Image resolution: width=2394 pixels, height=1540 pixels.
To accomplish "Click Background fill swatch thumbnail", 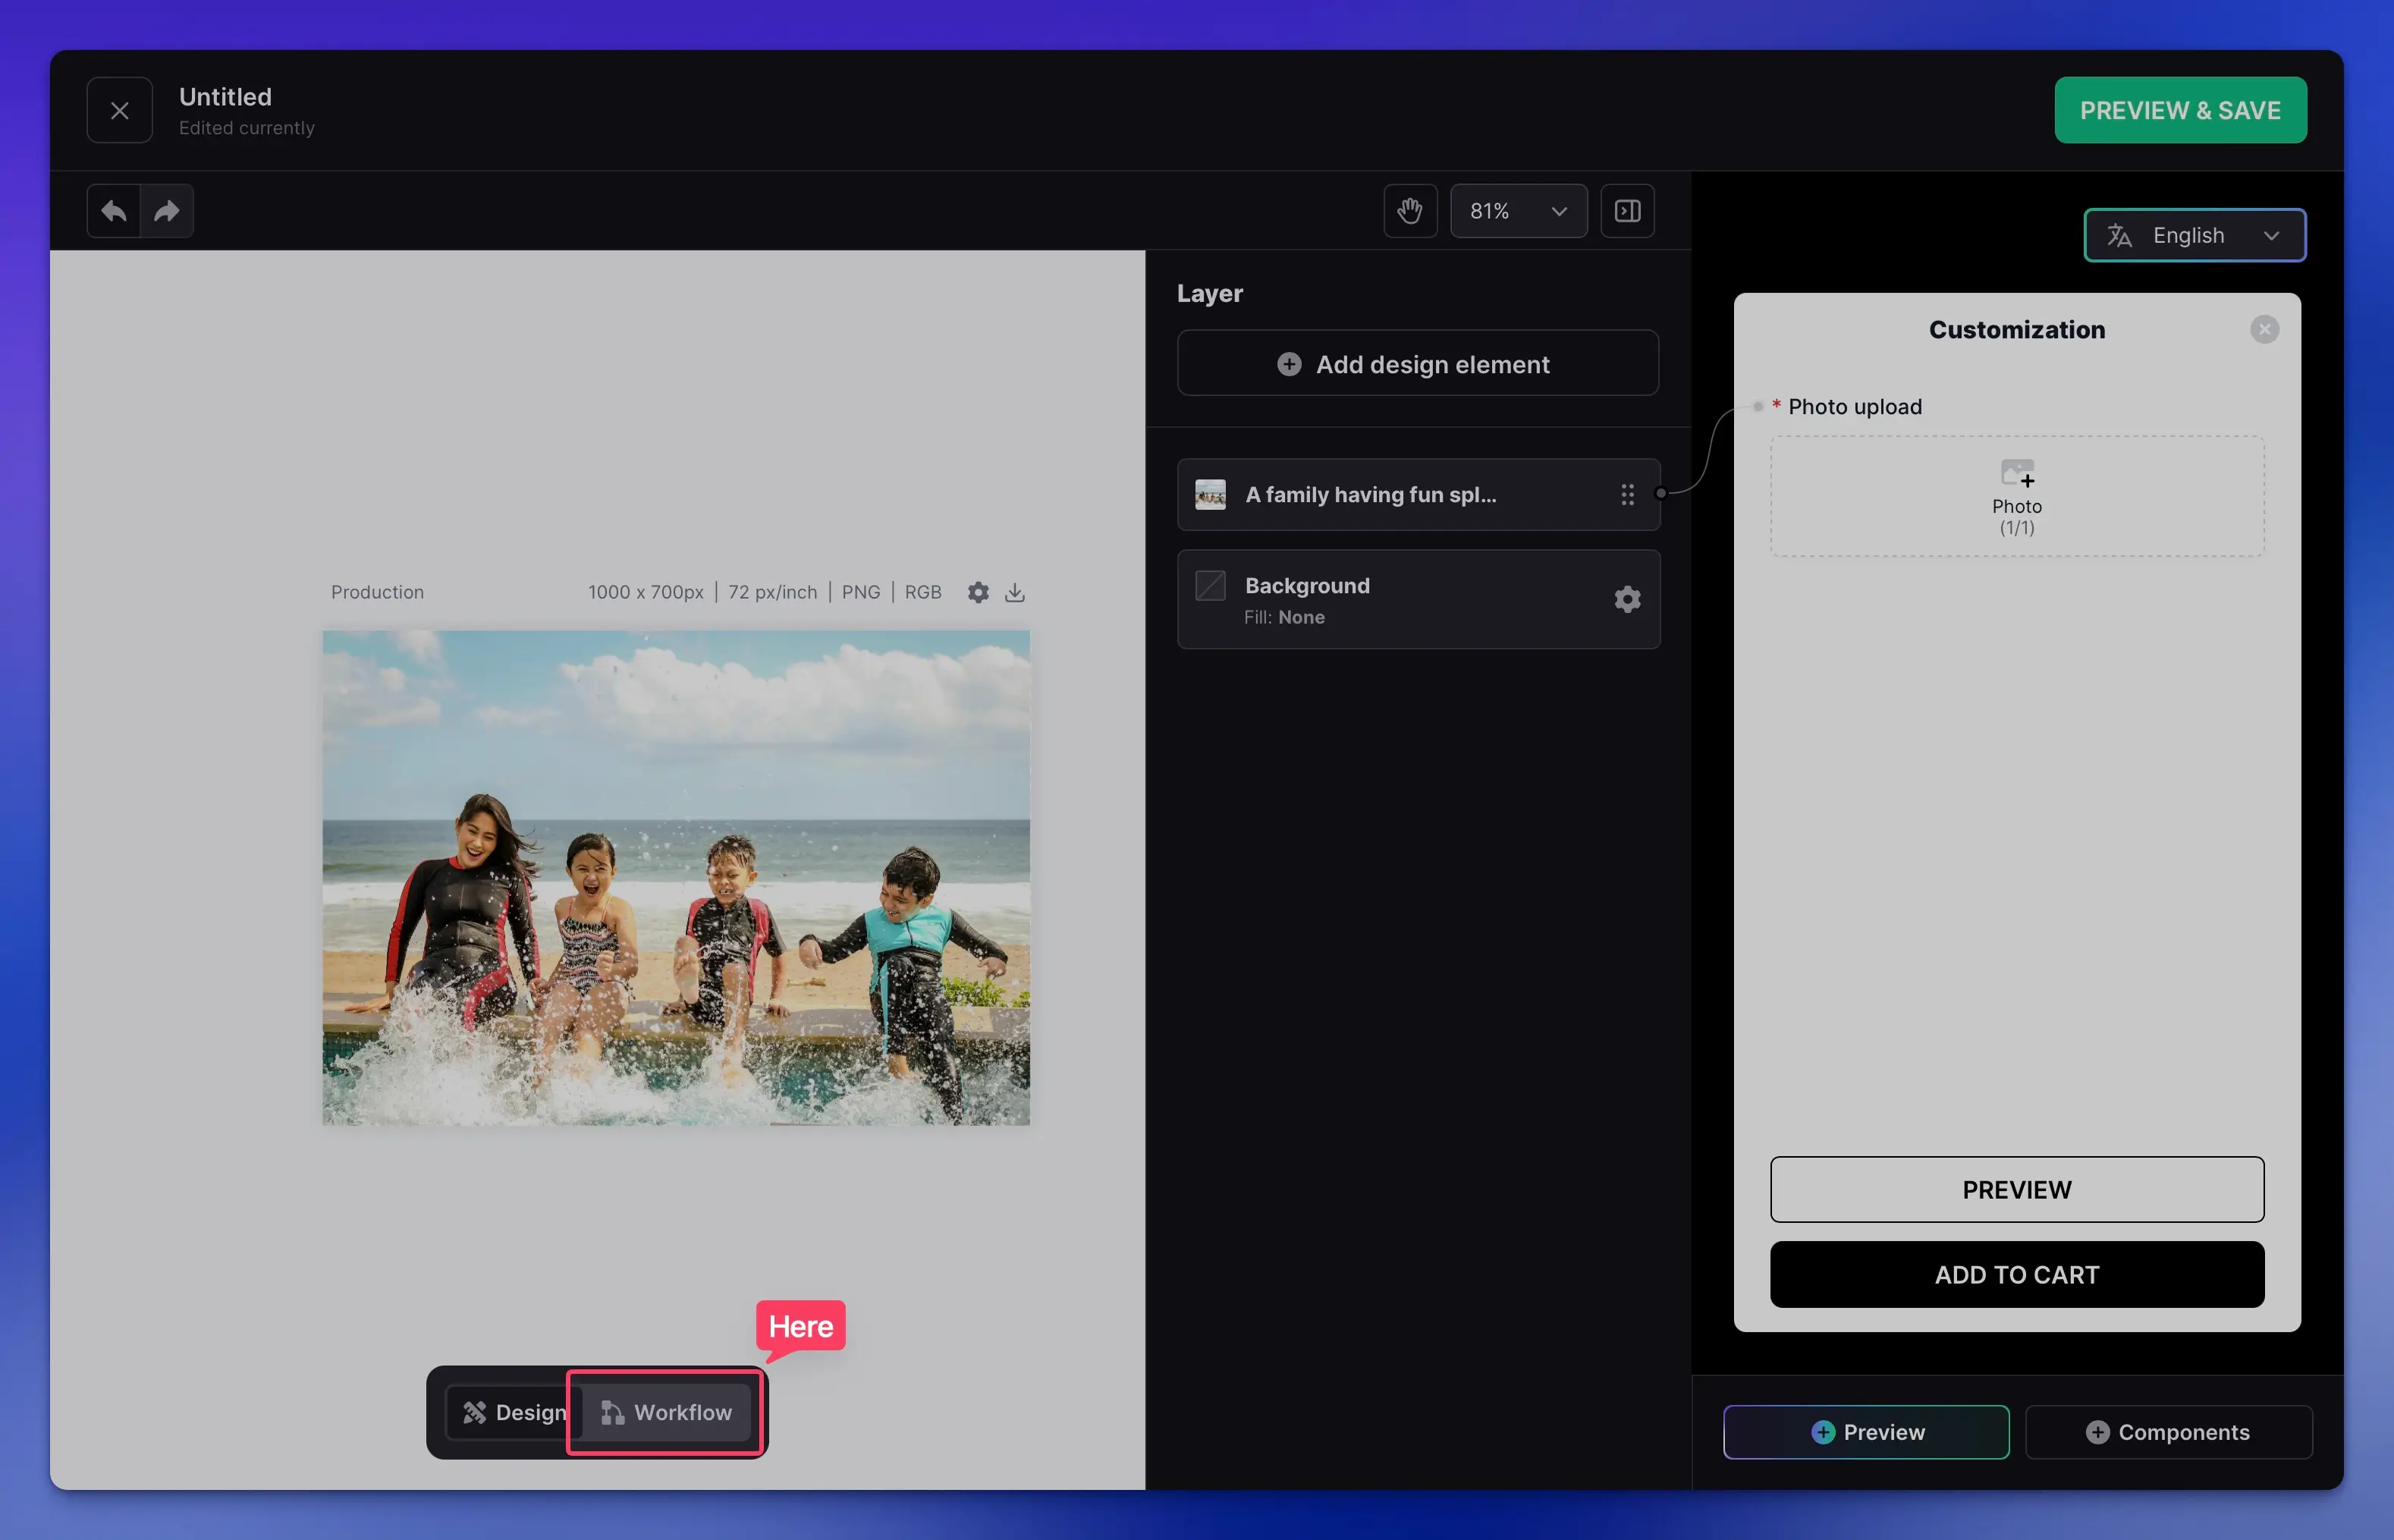I will [1210, 586].
